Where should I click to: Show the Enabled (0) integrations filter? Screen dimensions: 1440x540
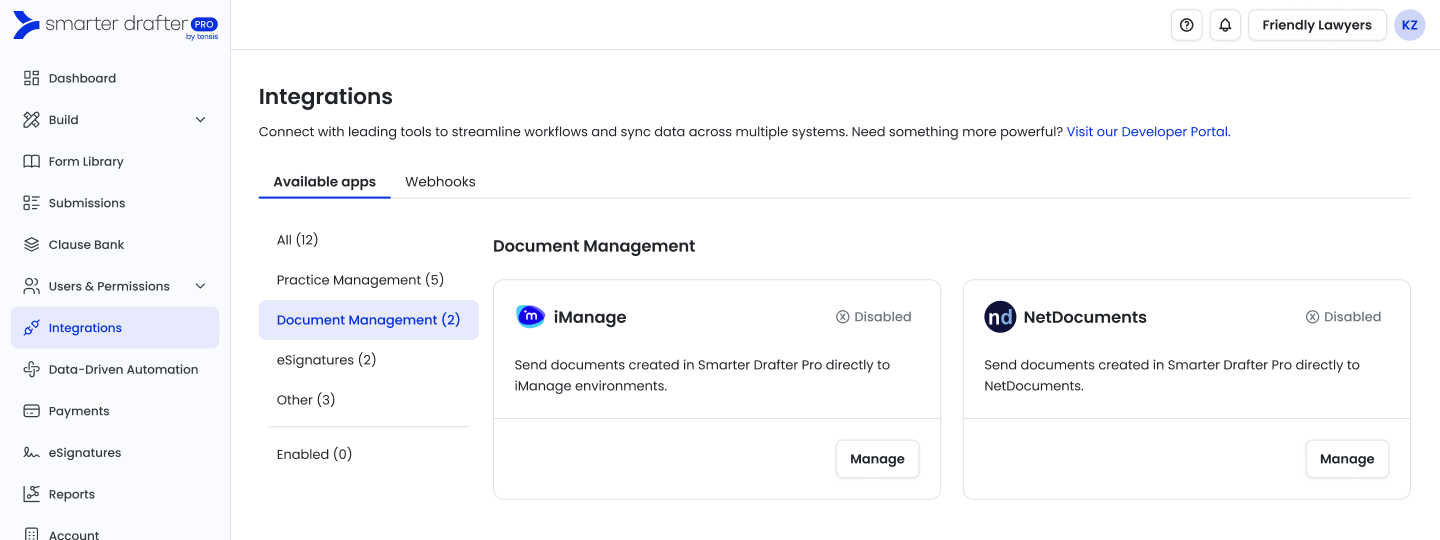[314, 454]
